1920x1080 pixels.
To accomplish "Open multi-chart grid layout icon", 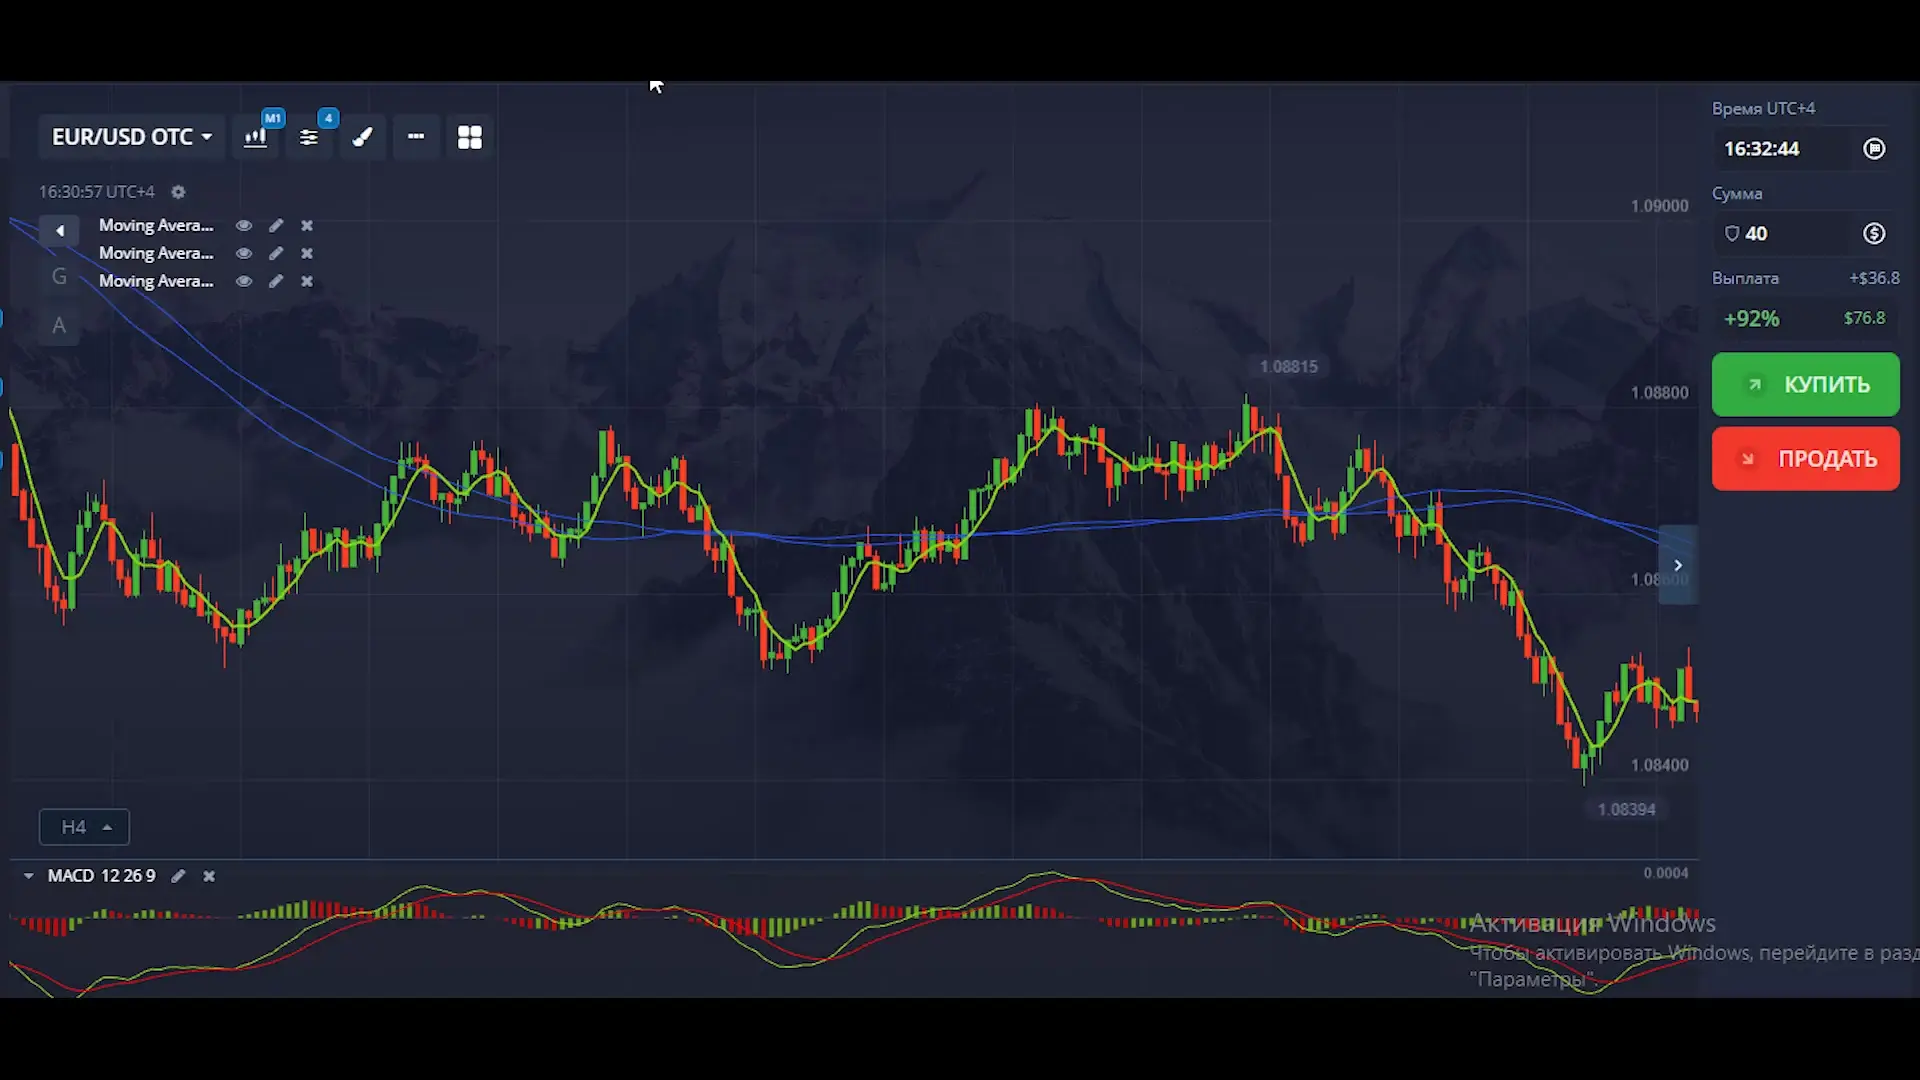I will click(x=469, y=137).
